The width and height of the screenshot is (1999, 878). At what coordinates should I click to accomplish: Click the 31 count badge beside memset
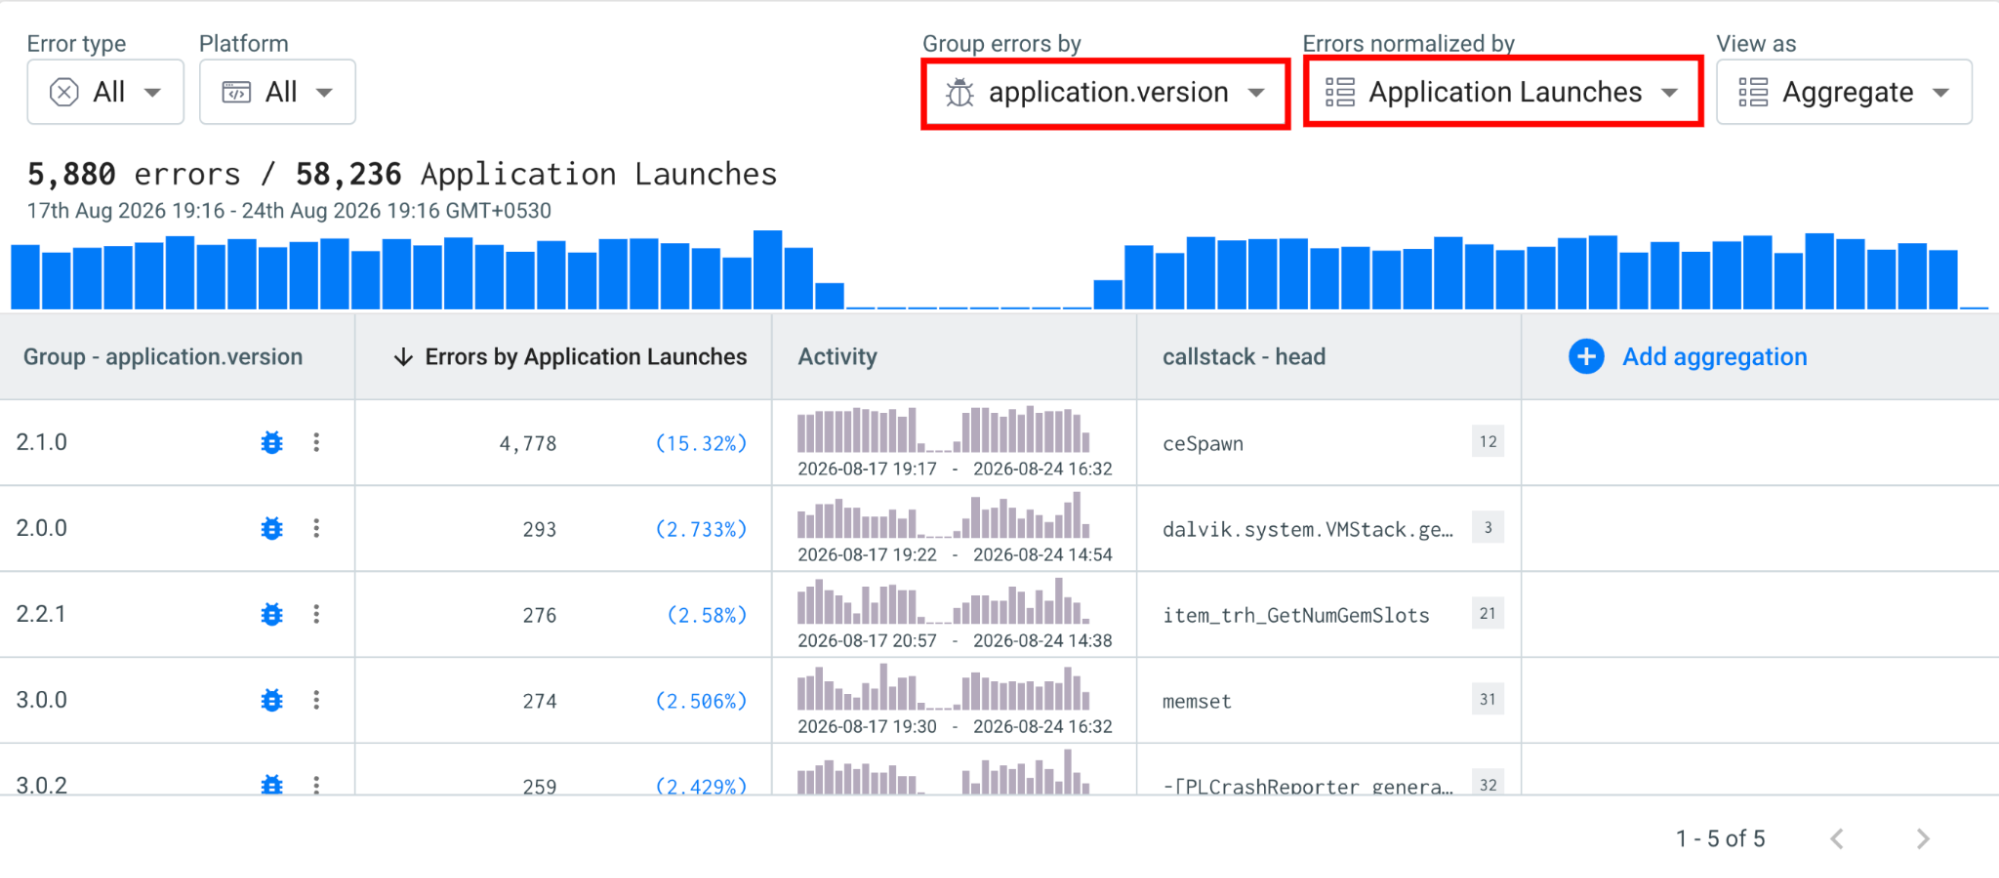tap(1488, 699)
